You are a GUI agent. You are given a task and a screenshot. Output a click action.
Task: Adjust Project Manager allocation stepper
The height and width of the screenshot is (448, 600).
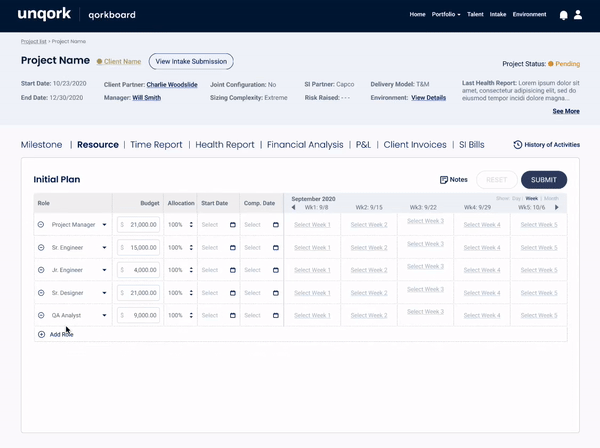(191, 225)
